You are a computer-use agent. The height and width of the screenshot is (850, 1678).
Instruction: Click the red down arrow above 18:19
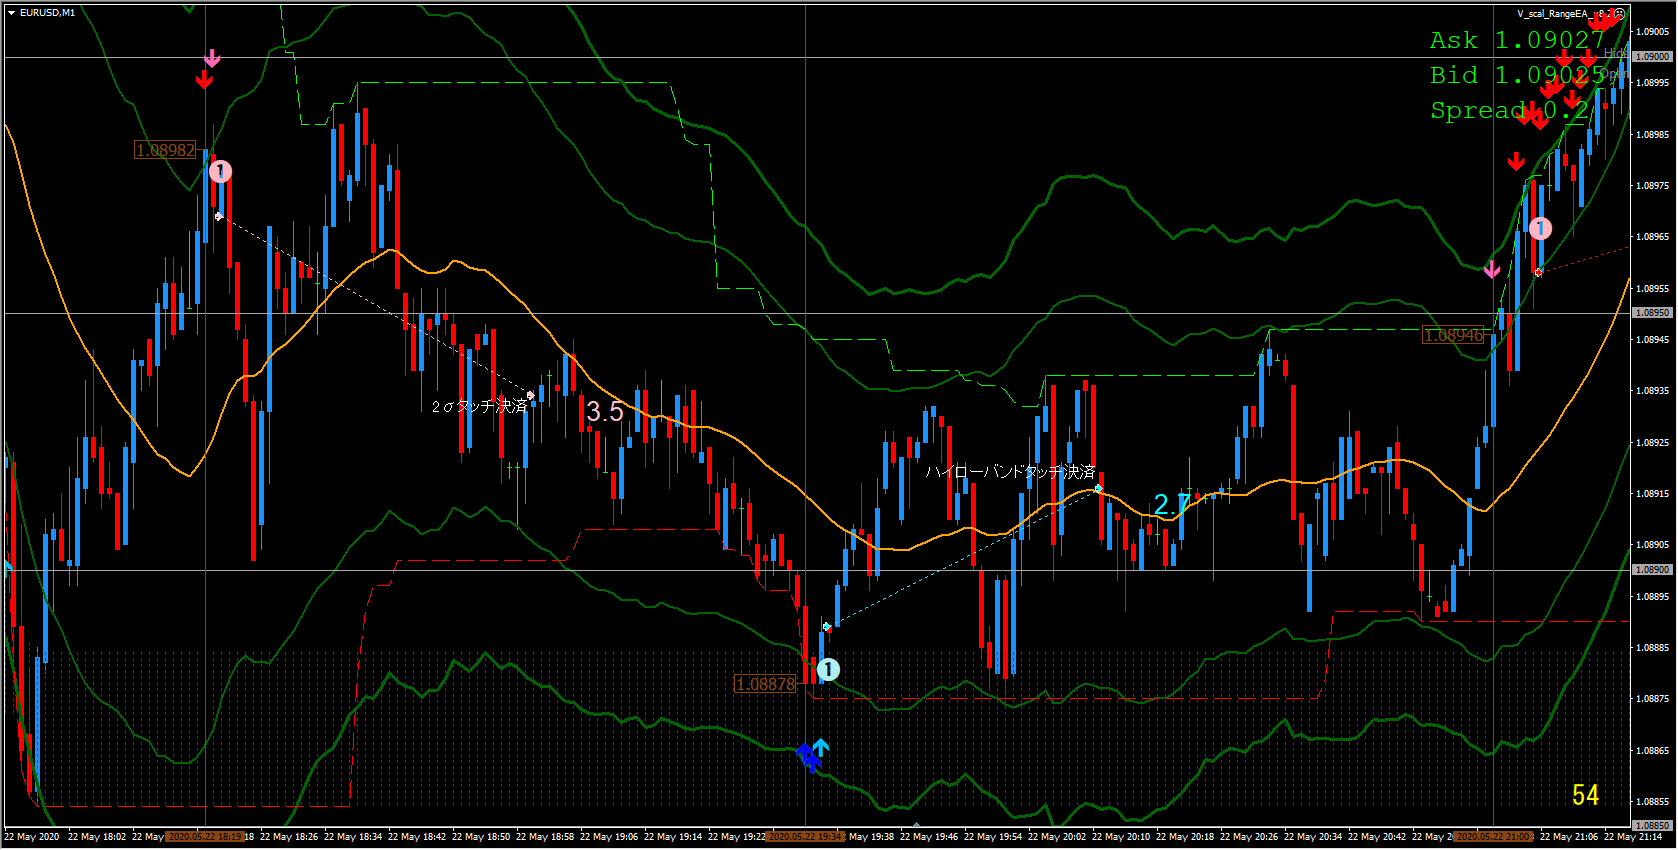[204, 79]
